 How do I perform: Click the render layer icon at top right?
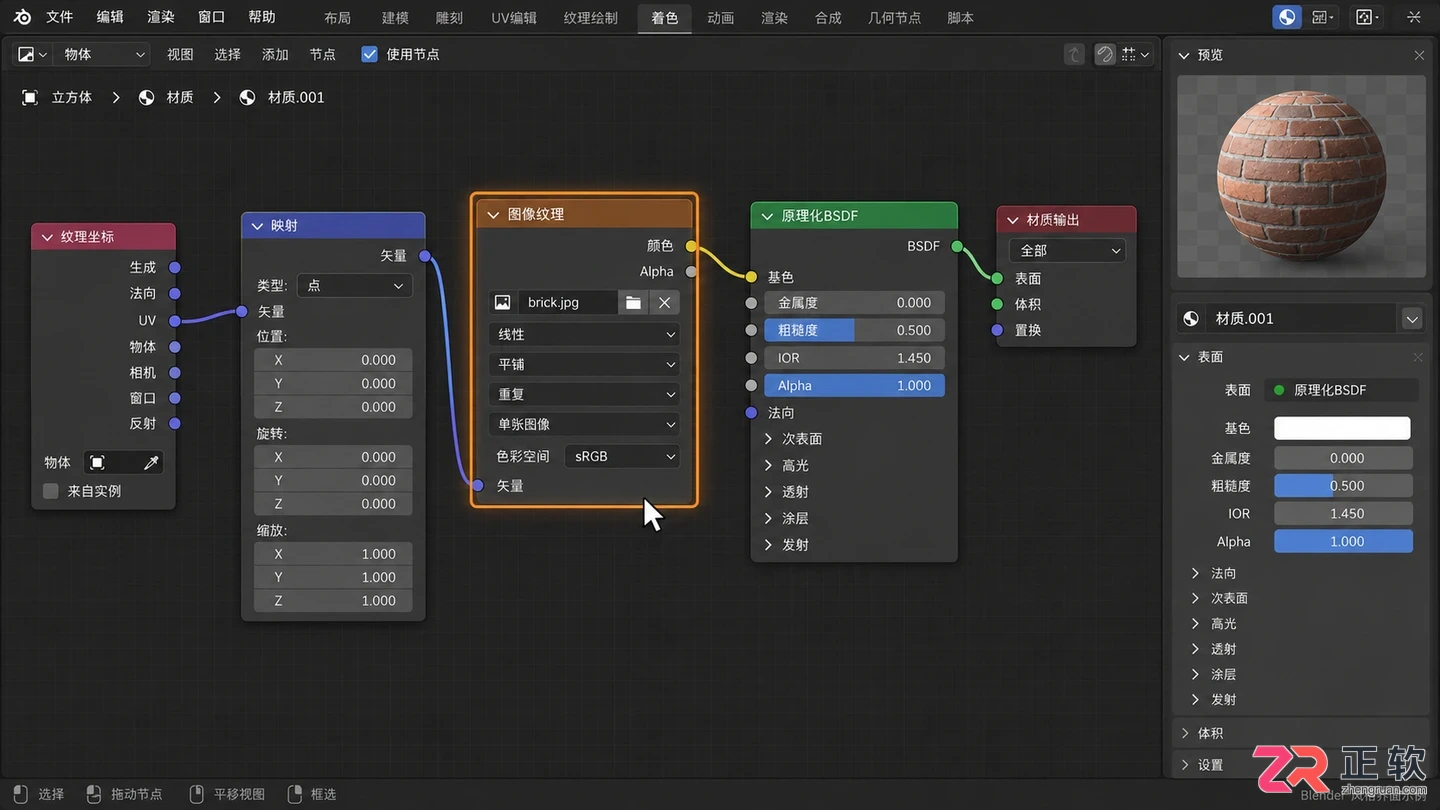[1366, 17]
